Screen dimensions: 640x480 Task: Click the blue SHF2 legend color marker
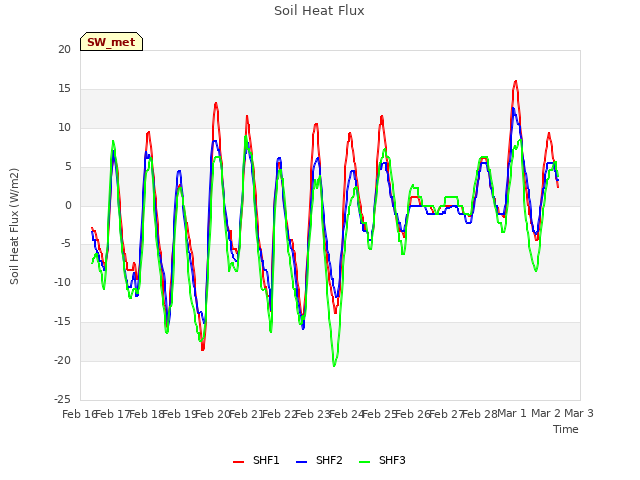pyautogui.click(x=301, y=462)
